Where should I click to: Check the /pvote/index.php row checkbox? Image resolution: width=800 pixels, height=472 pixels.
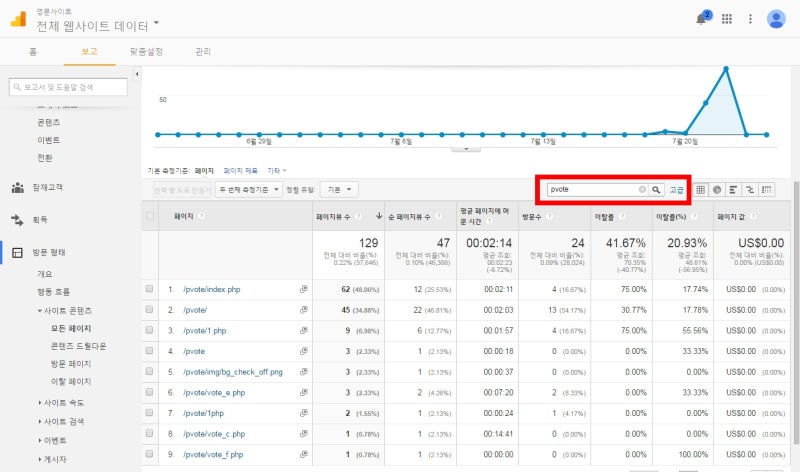[149, 289]
